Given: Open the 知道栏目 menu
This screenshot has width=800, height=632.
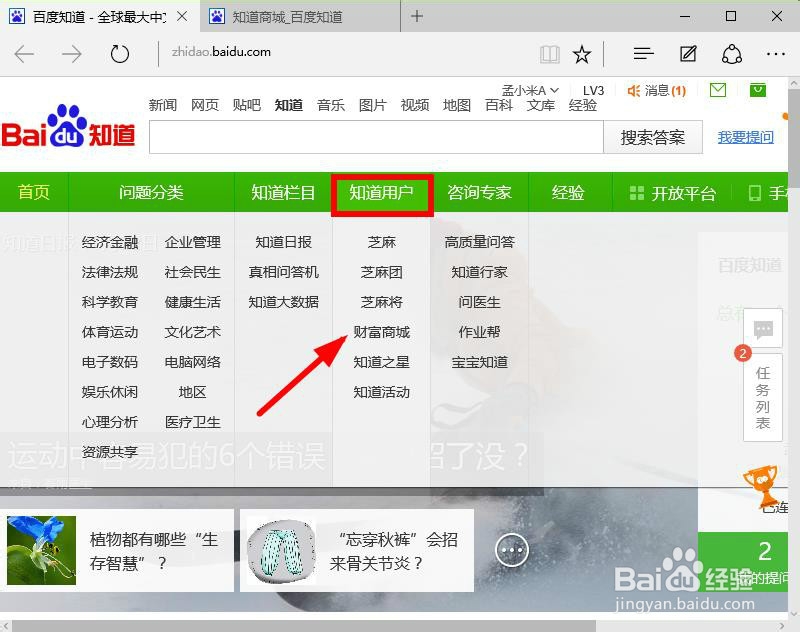Looking at the screenshot, I should point(283,192).
